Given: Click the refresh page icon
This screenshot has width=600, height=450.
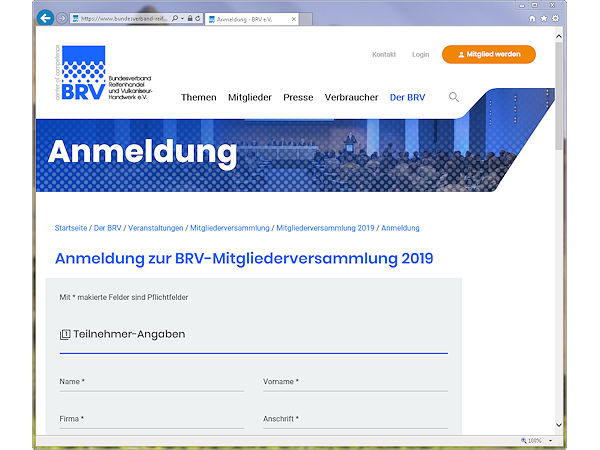Looking at the screenshot, I should pos(197,18).
